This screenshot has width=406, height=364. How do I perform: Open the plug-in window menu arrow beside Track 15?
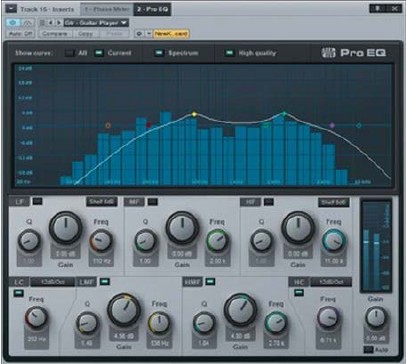click(11, 9)
